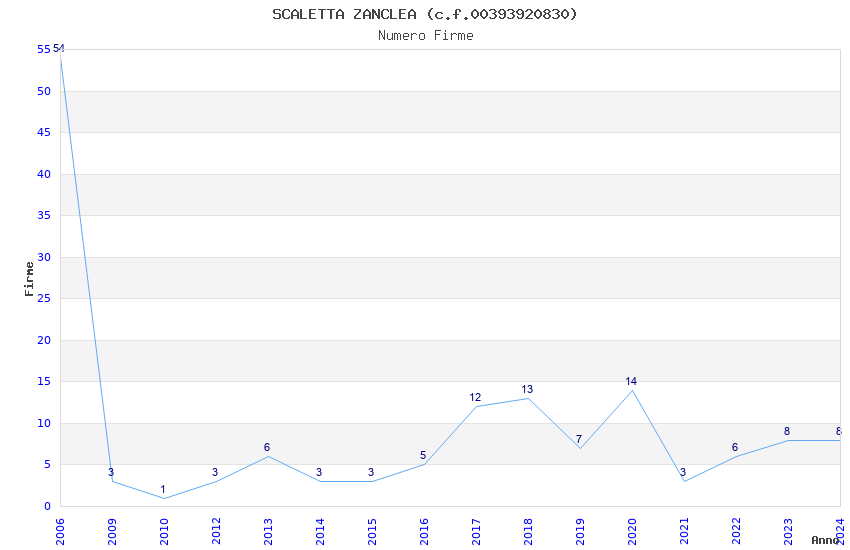Click the data value 13 for 2018
Screen dimensions: 850x550
click(527, 390)
